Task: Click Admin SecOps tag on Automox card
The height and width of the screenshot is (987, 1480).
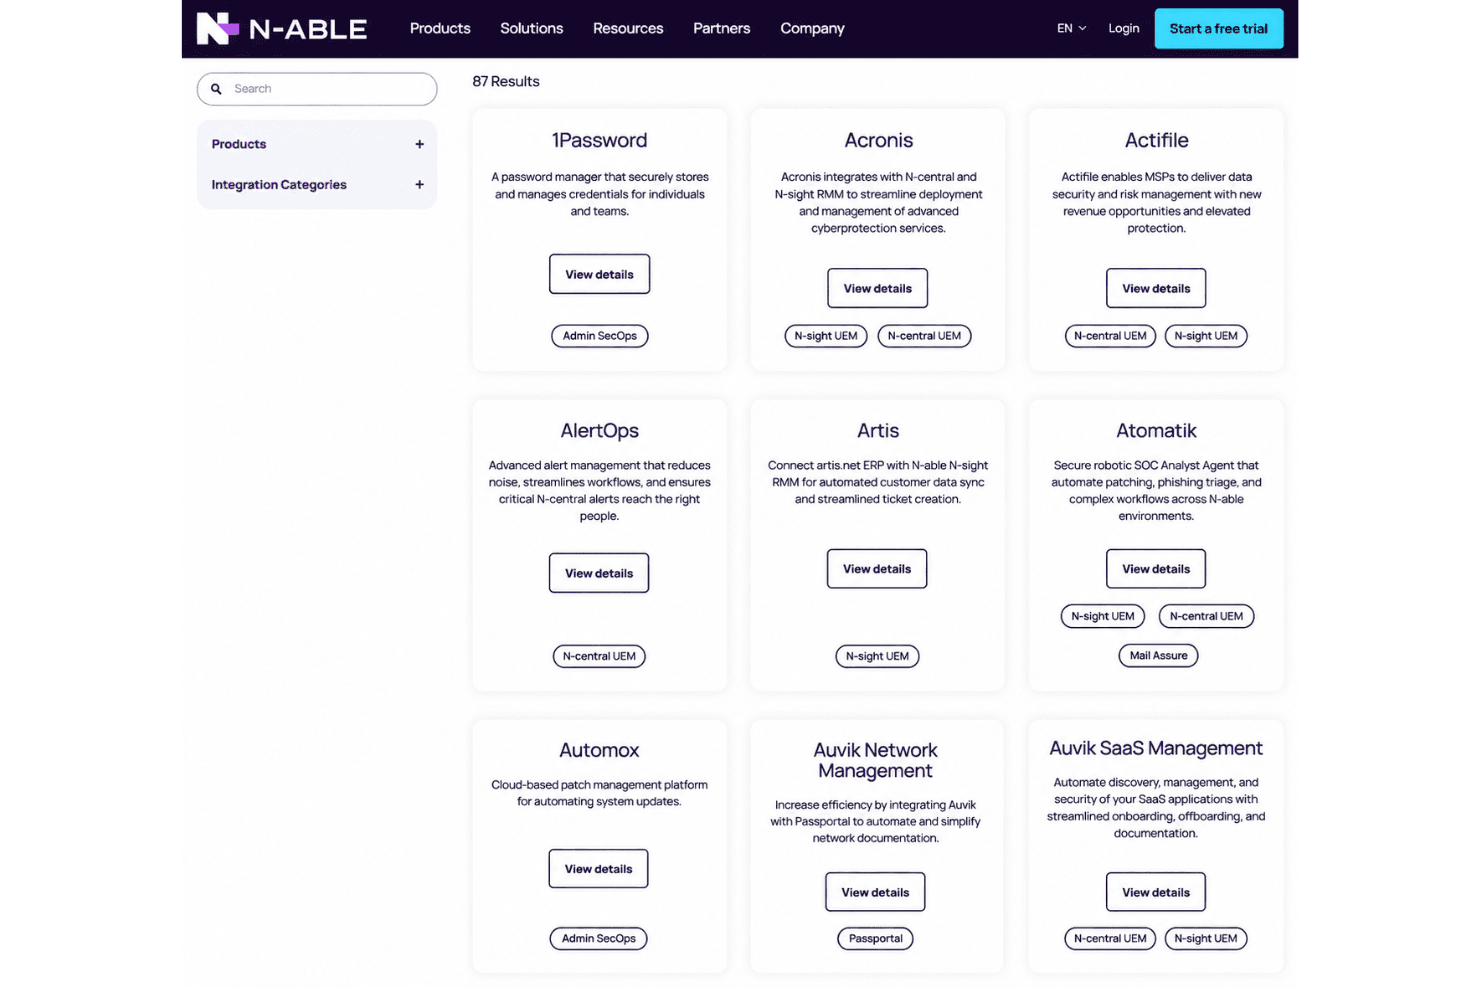Action: pyautogui.click(x=598, y=938)
